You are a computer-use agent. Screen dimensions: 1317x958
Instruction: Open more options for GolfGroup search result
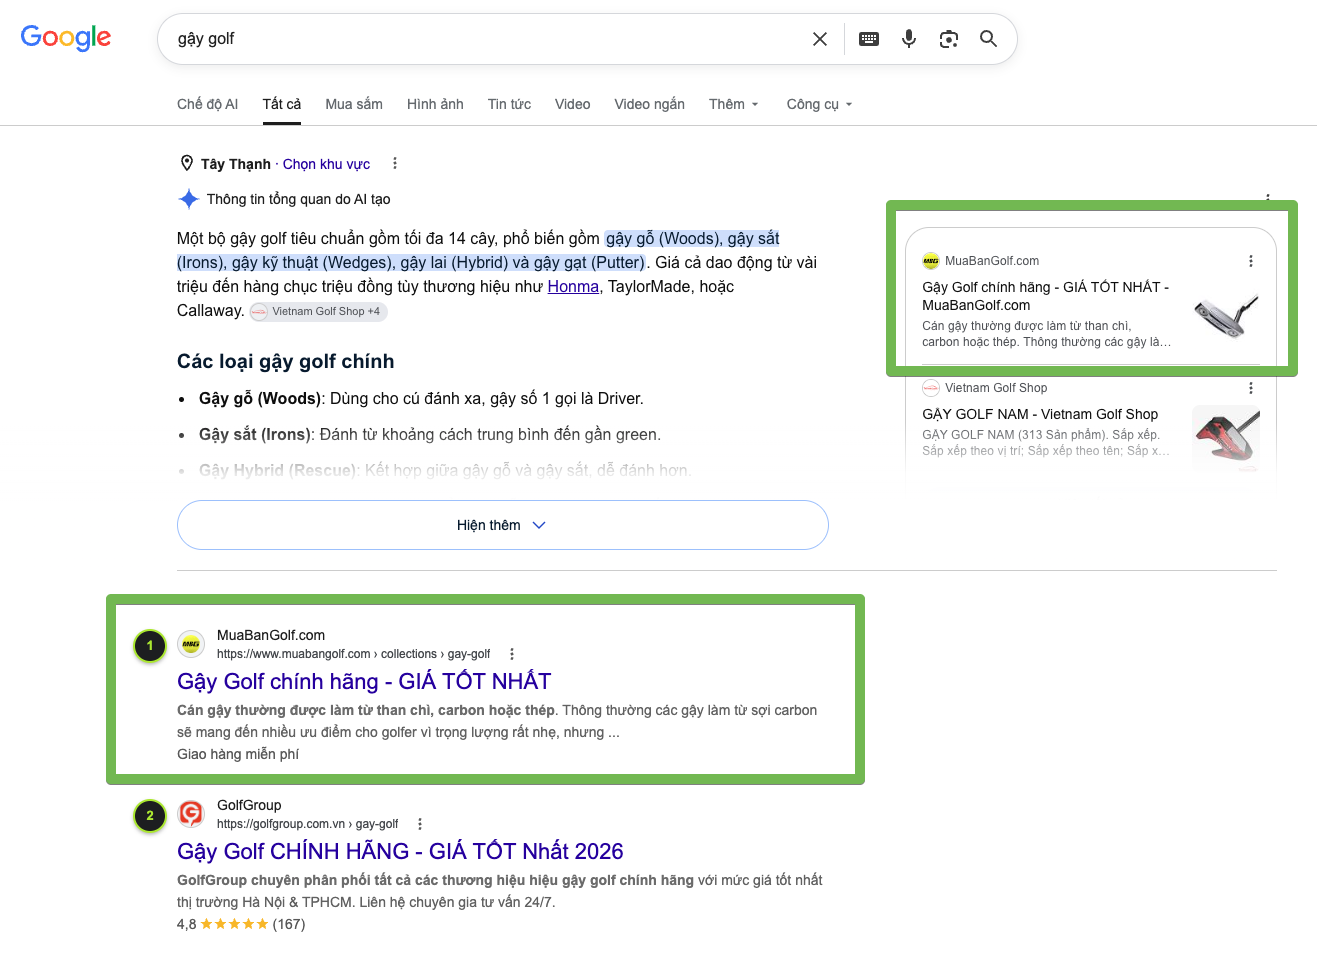click(x=420, y=824)
